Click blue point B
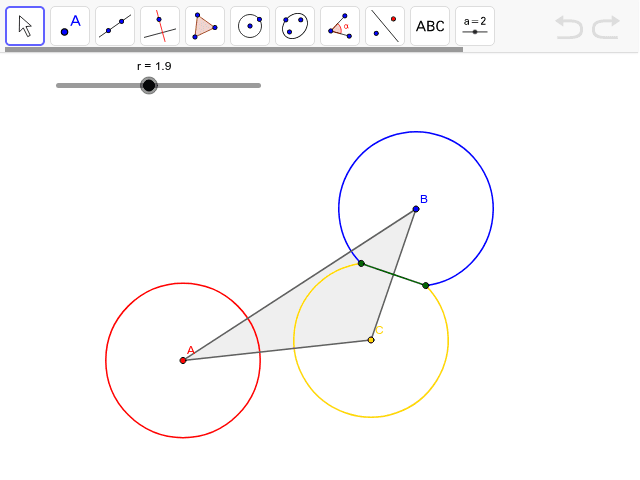 [416, 209]
